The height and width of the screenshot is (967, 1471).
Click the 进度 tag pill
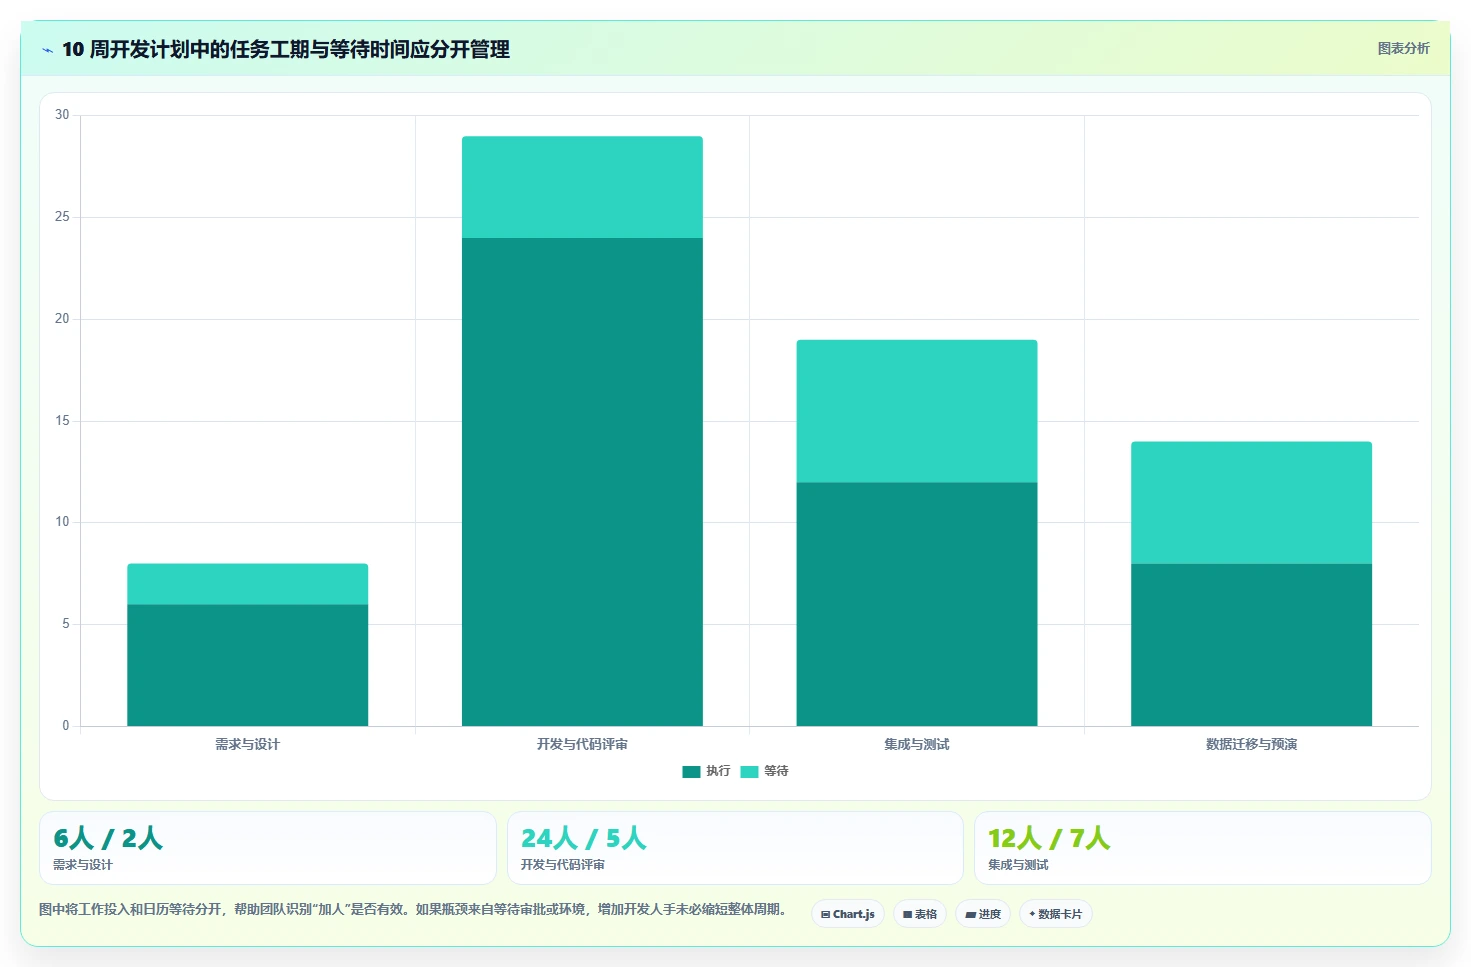click(x=983, y=914)
